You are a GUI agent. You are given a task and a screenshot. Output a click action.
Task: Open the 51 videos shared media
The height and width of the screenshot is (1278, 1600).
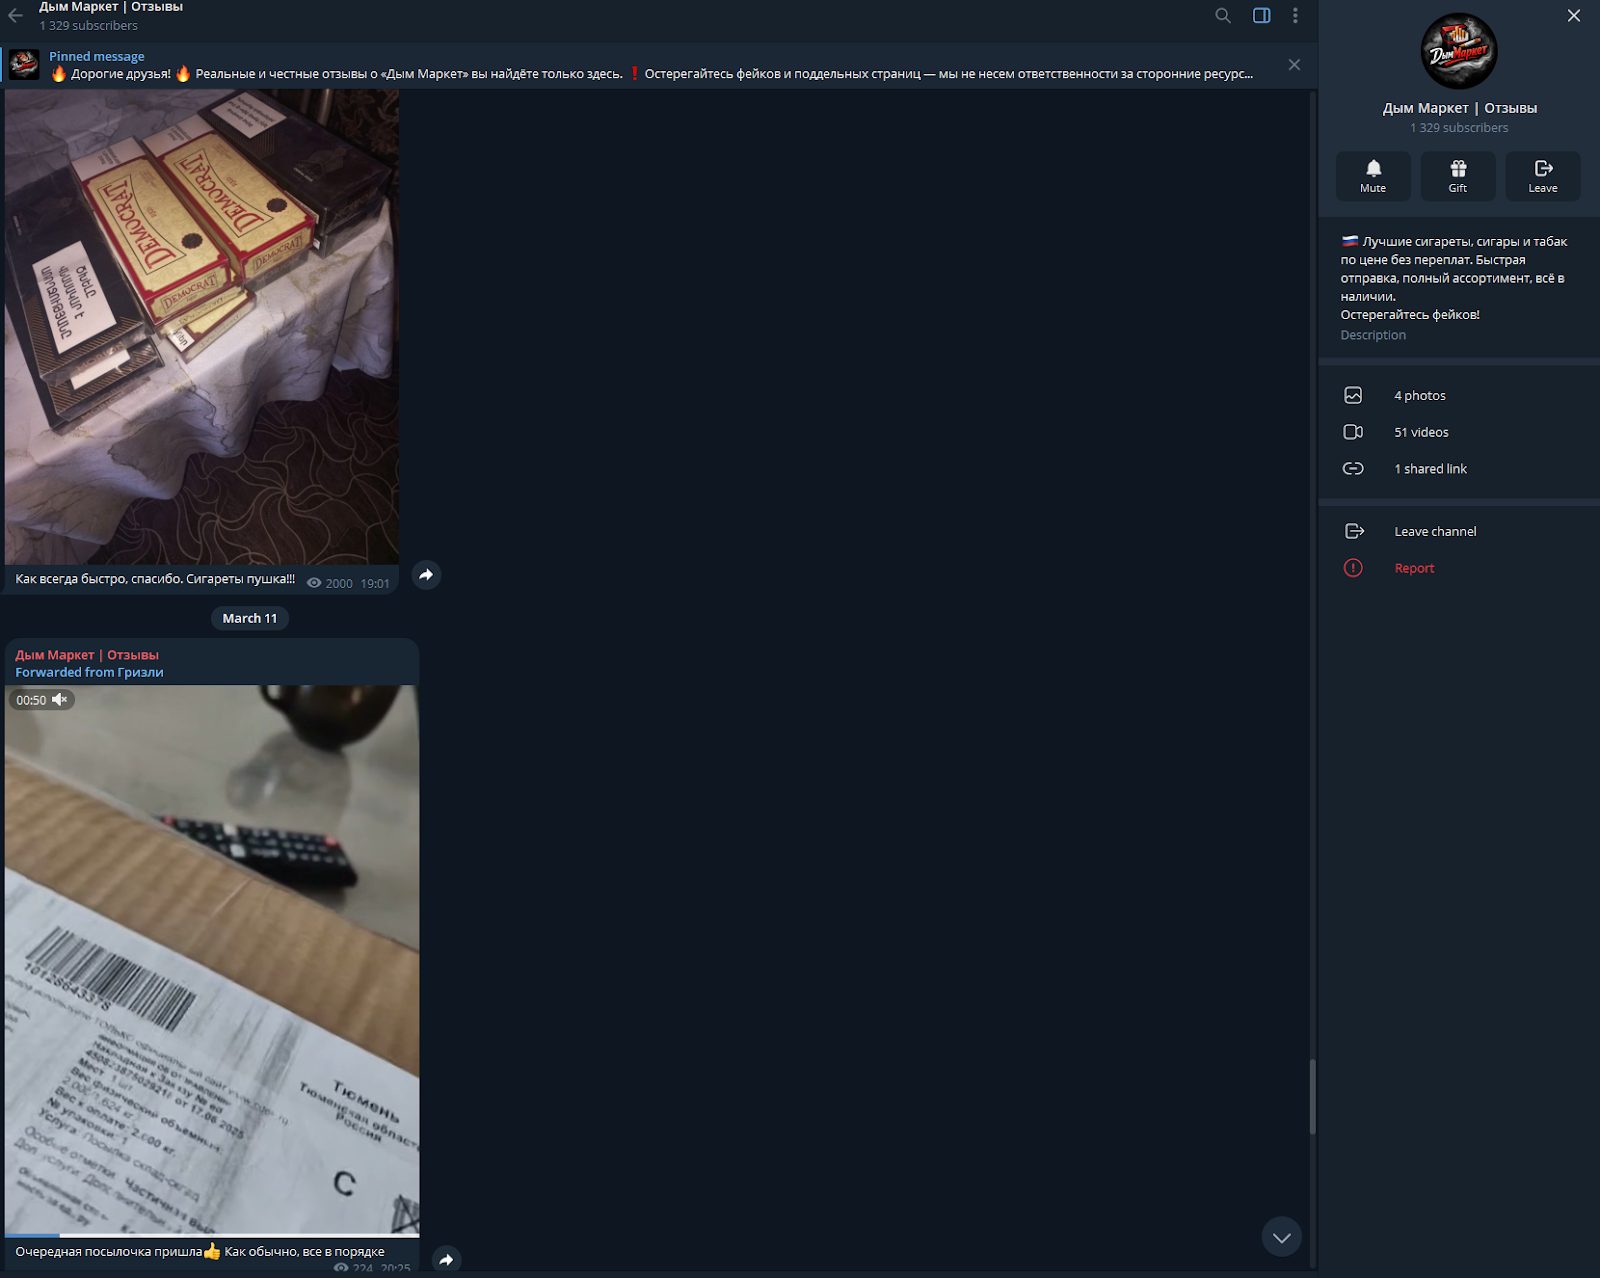[x=1420, y=432]
